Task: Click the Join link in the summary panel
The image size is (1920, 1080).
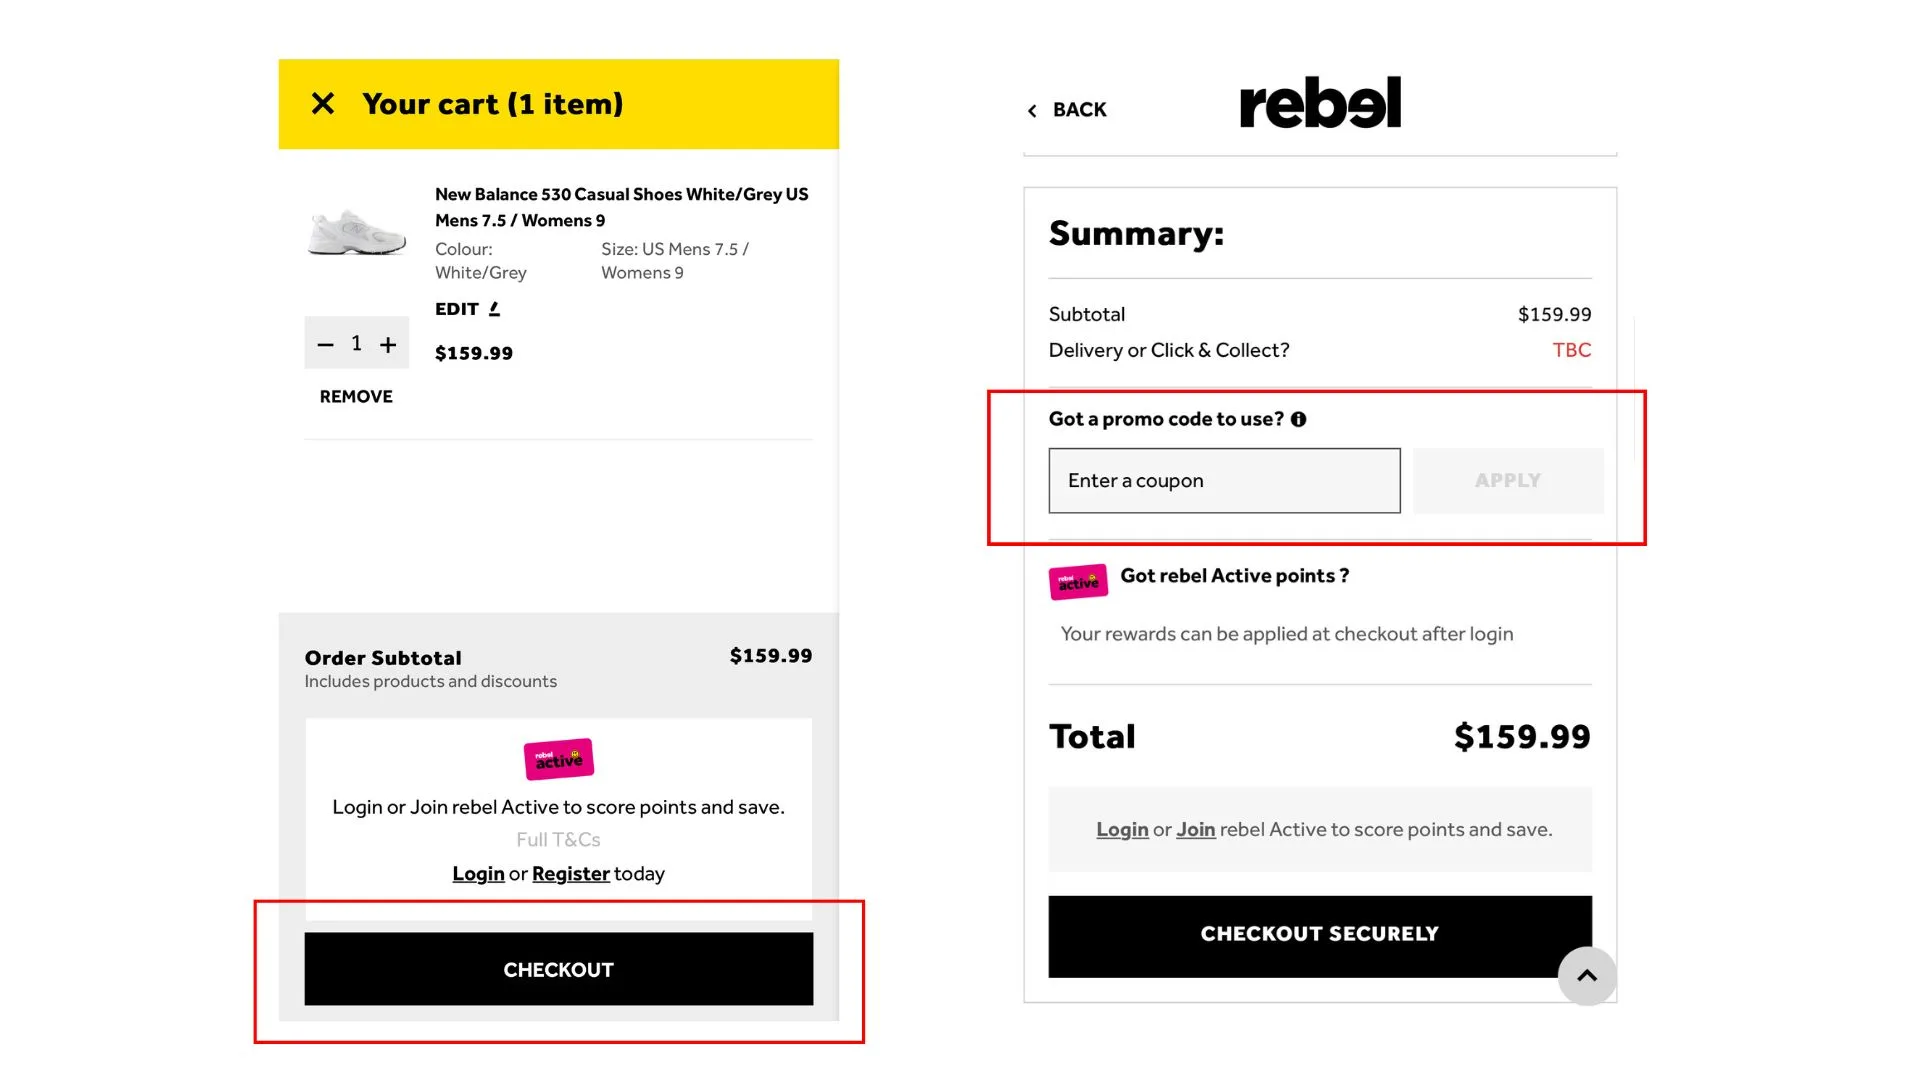Action: tap(1196, 829)
